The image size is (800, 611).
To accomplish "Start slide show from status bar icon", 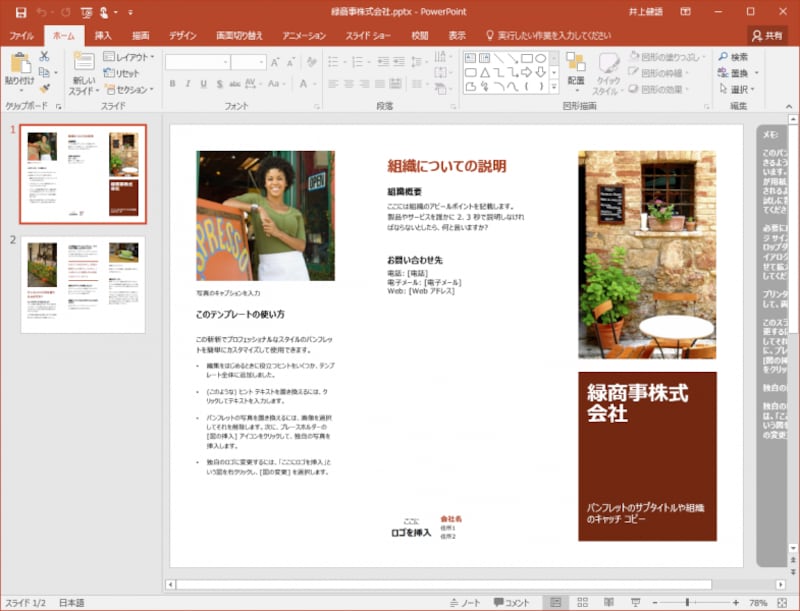I will point(635,601).
